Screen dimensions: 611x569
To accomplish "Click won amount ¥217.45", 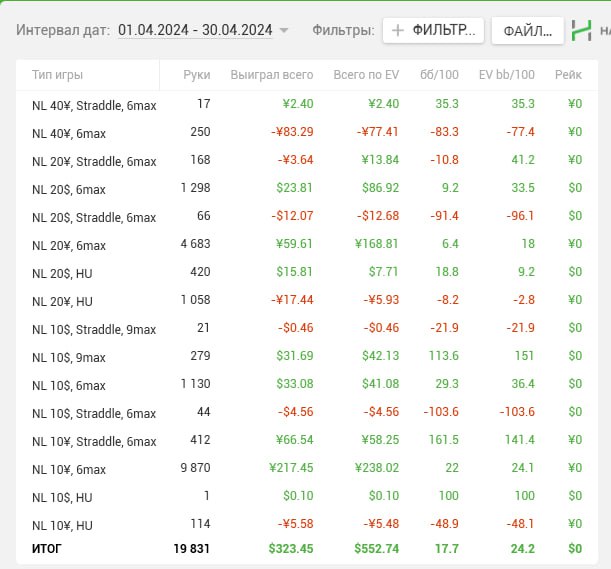I will pyautogui.click(x=291, y=468).
